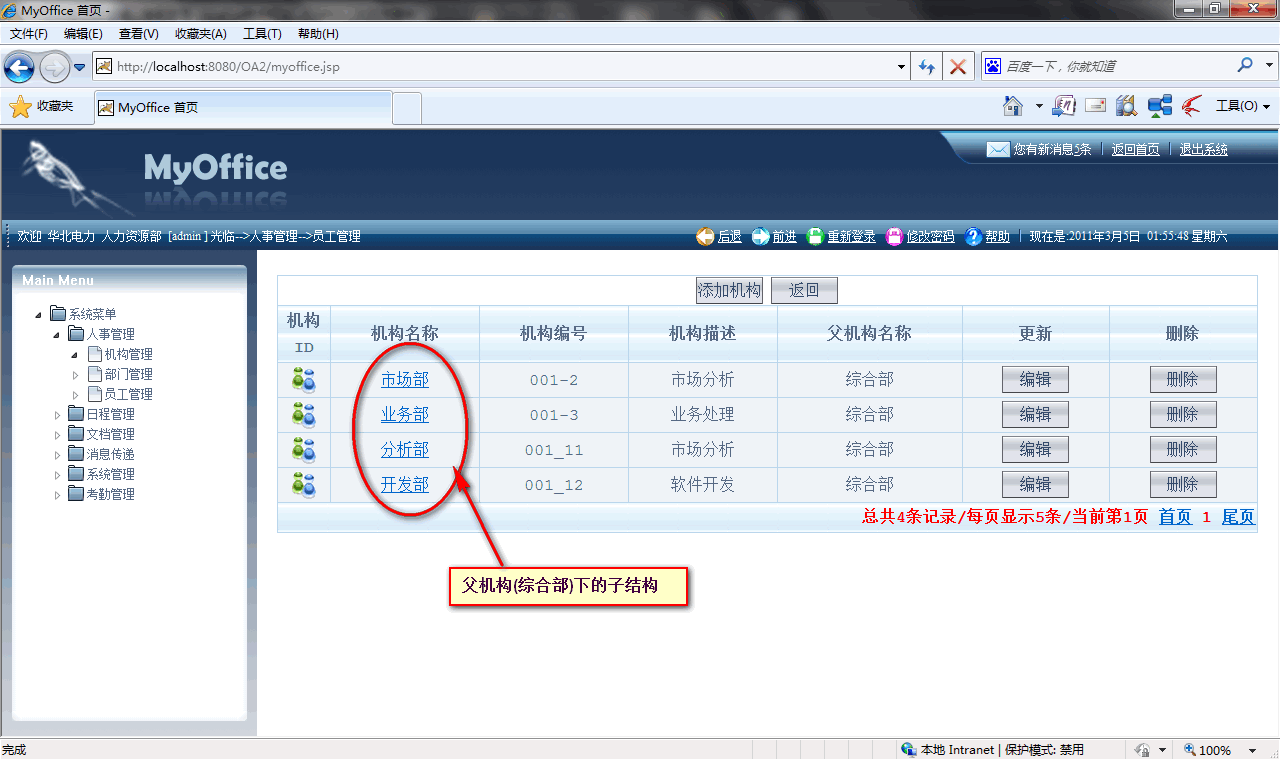This screenshot has height=760, width=1280.
Task: Open the 分析部 organization link
Action: point(405,450)
